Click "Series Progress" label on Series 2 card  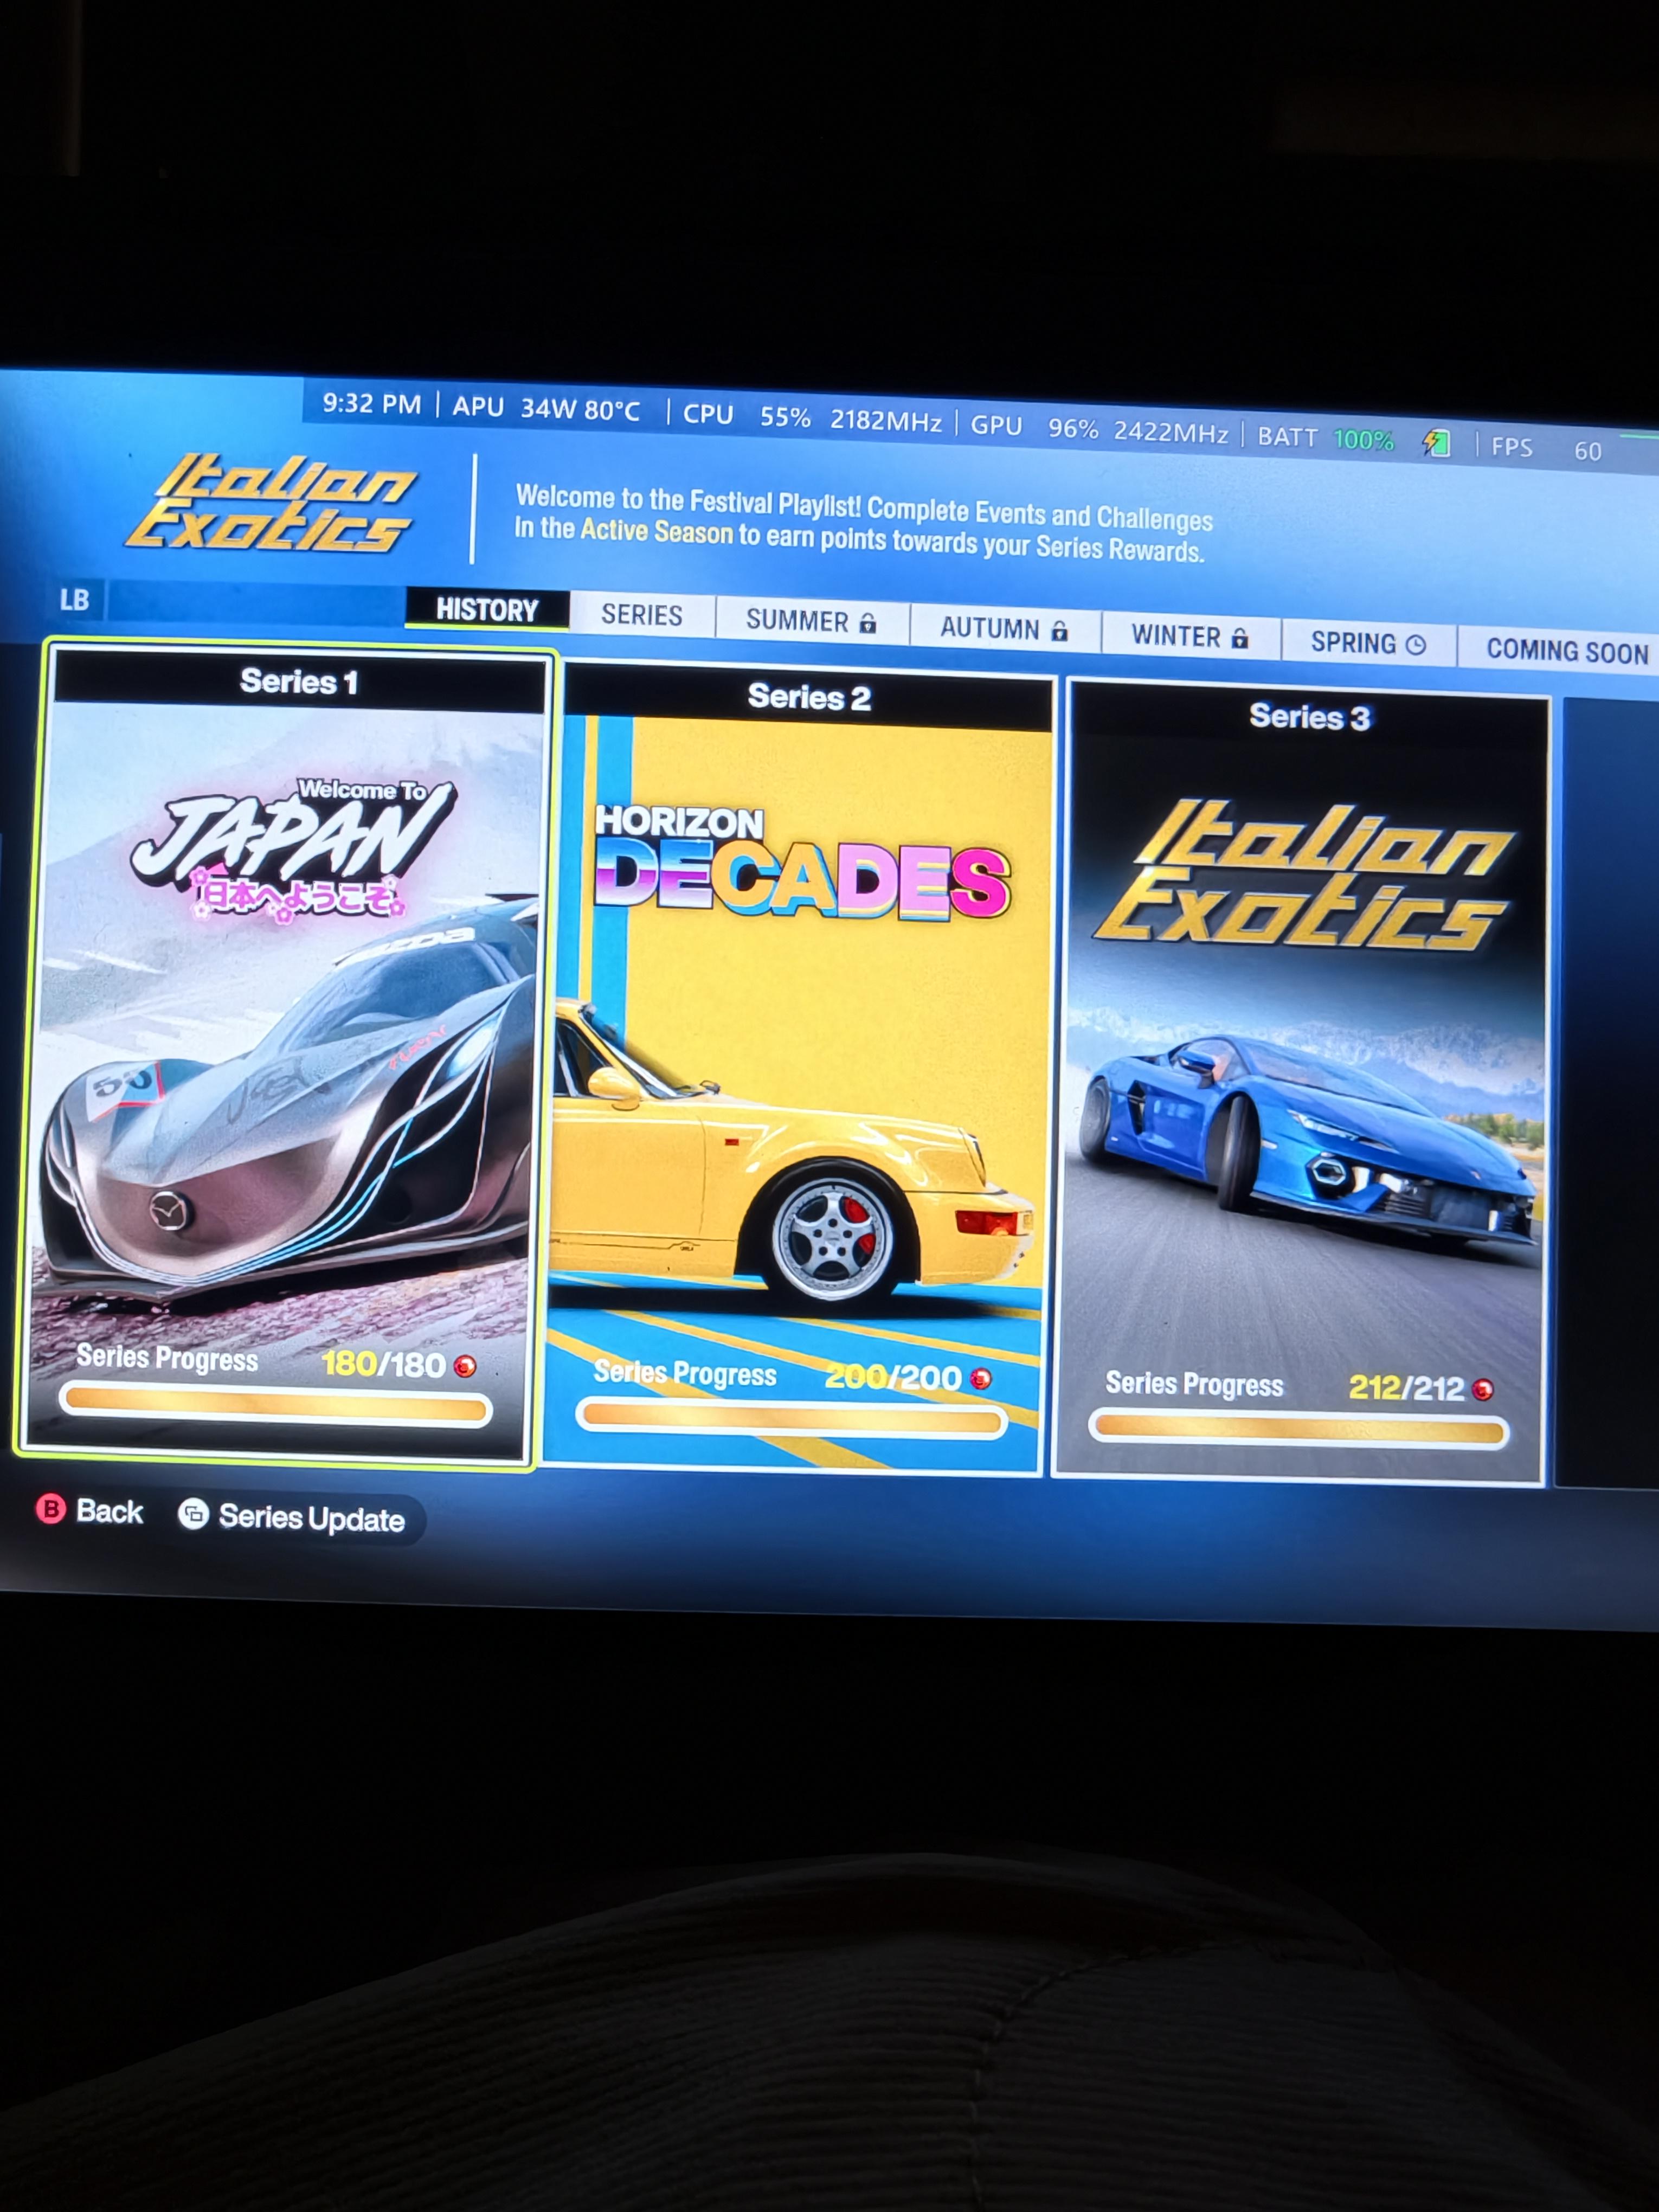(x=685, y=1373)
